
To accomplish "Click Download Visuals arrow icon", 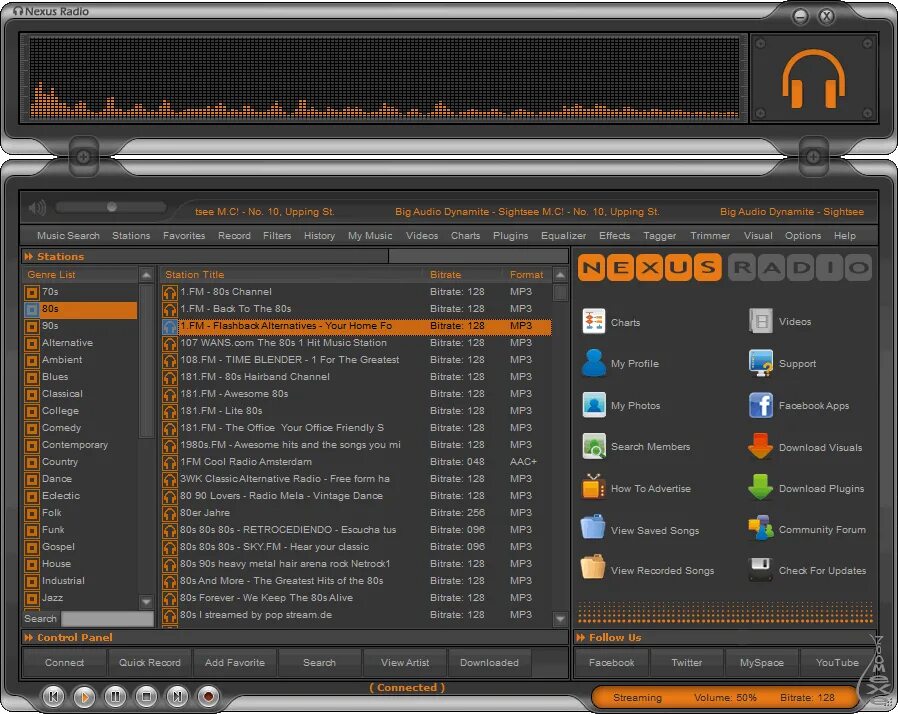I will (760, 446).
